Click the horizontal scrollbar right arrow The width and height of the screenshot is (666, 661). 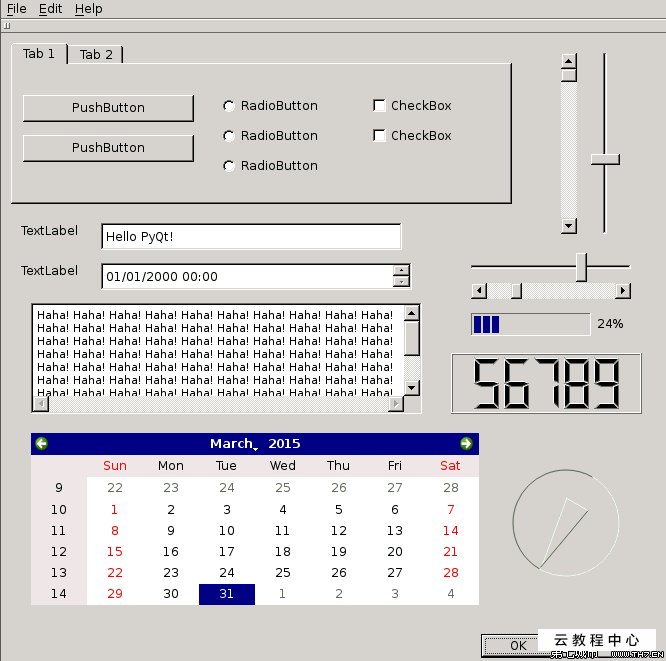click(x=623, y=291)
